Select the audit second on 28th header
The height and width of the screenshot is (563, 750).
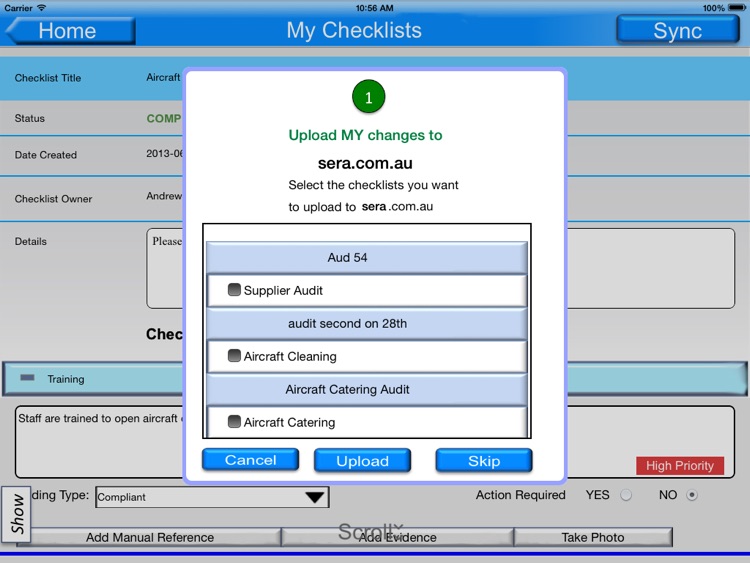[367, 323]
